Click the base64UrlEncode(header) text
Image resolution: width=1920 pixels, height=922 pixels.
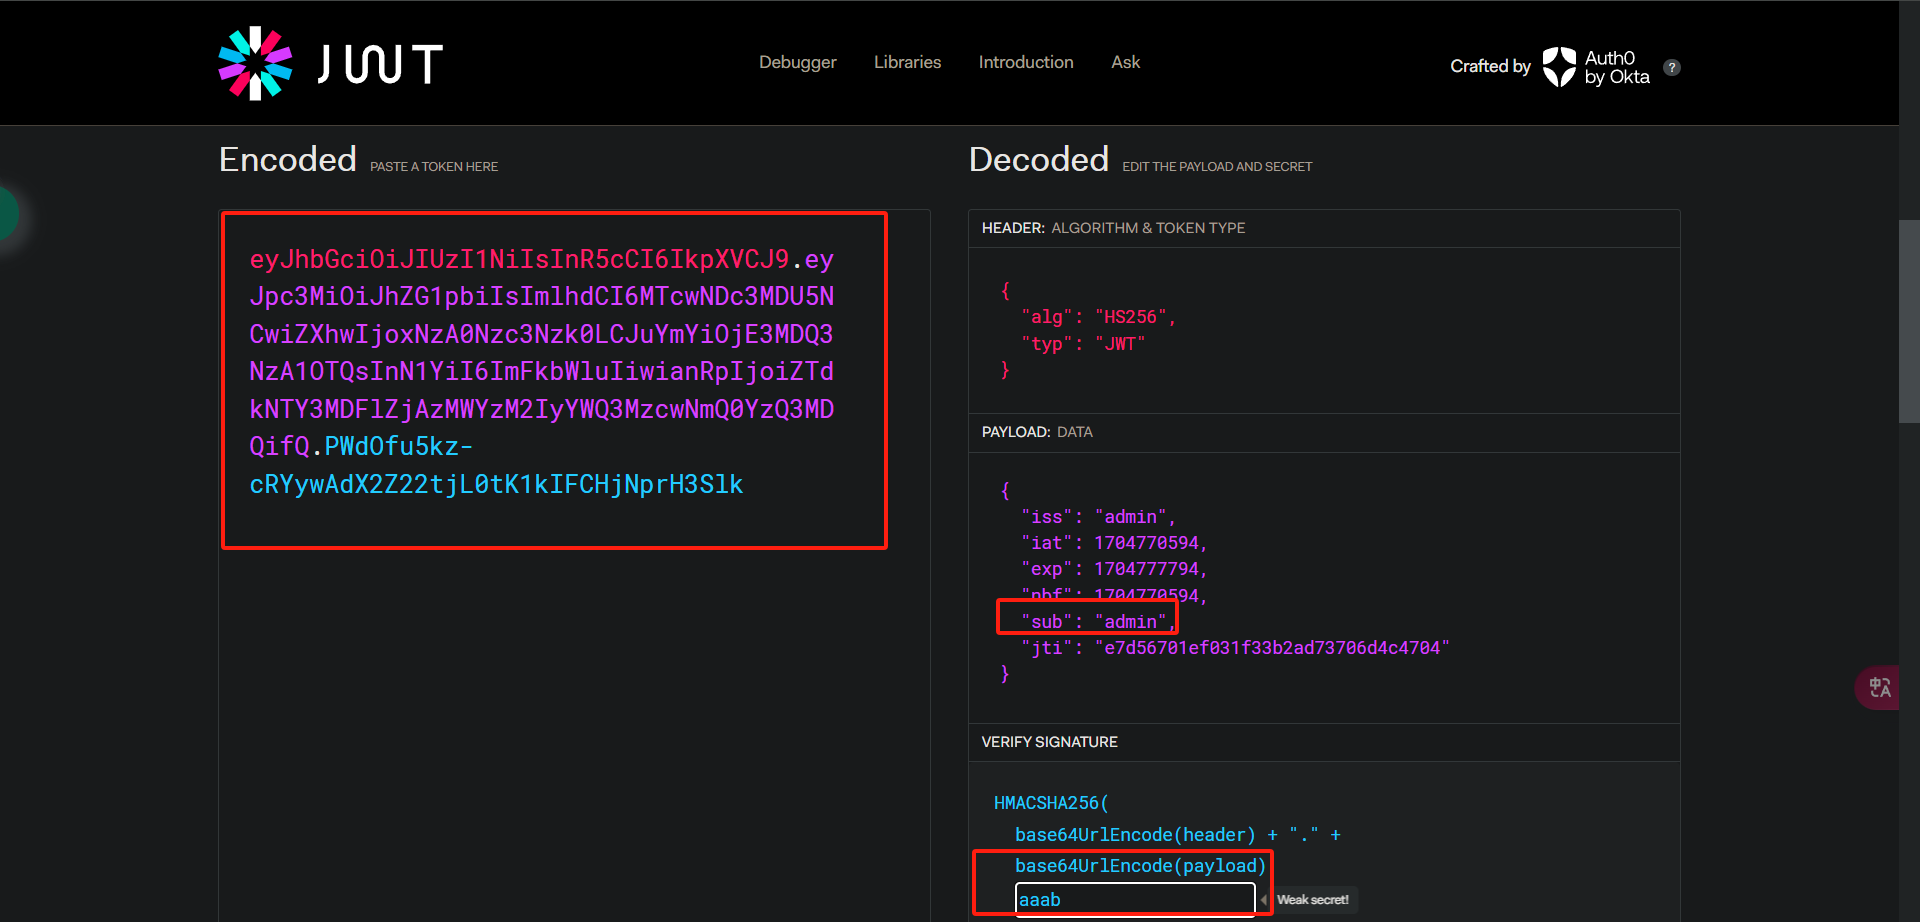click(x=1135, y=835)
